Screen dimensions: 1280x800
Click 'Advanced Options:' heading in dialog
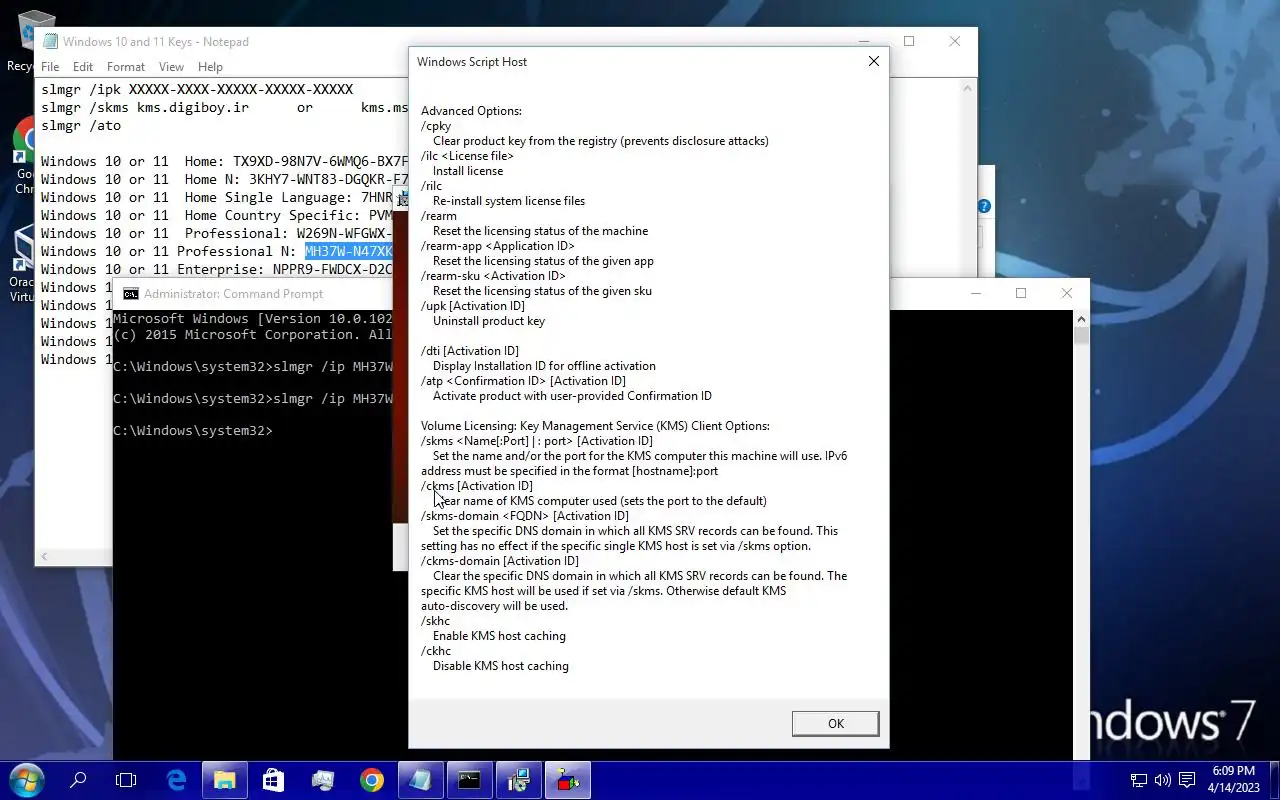[471, 111]
